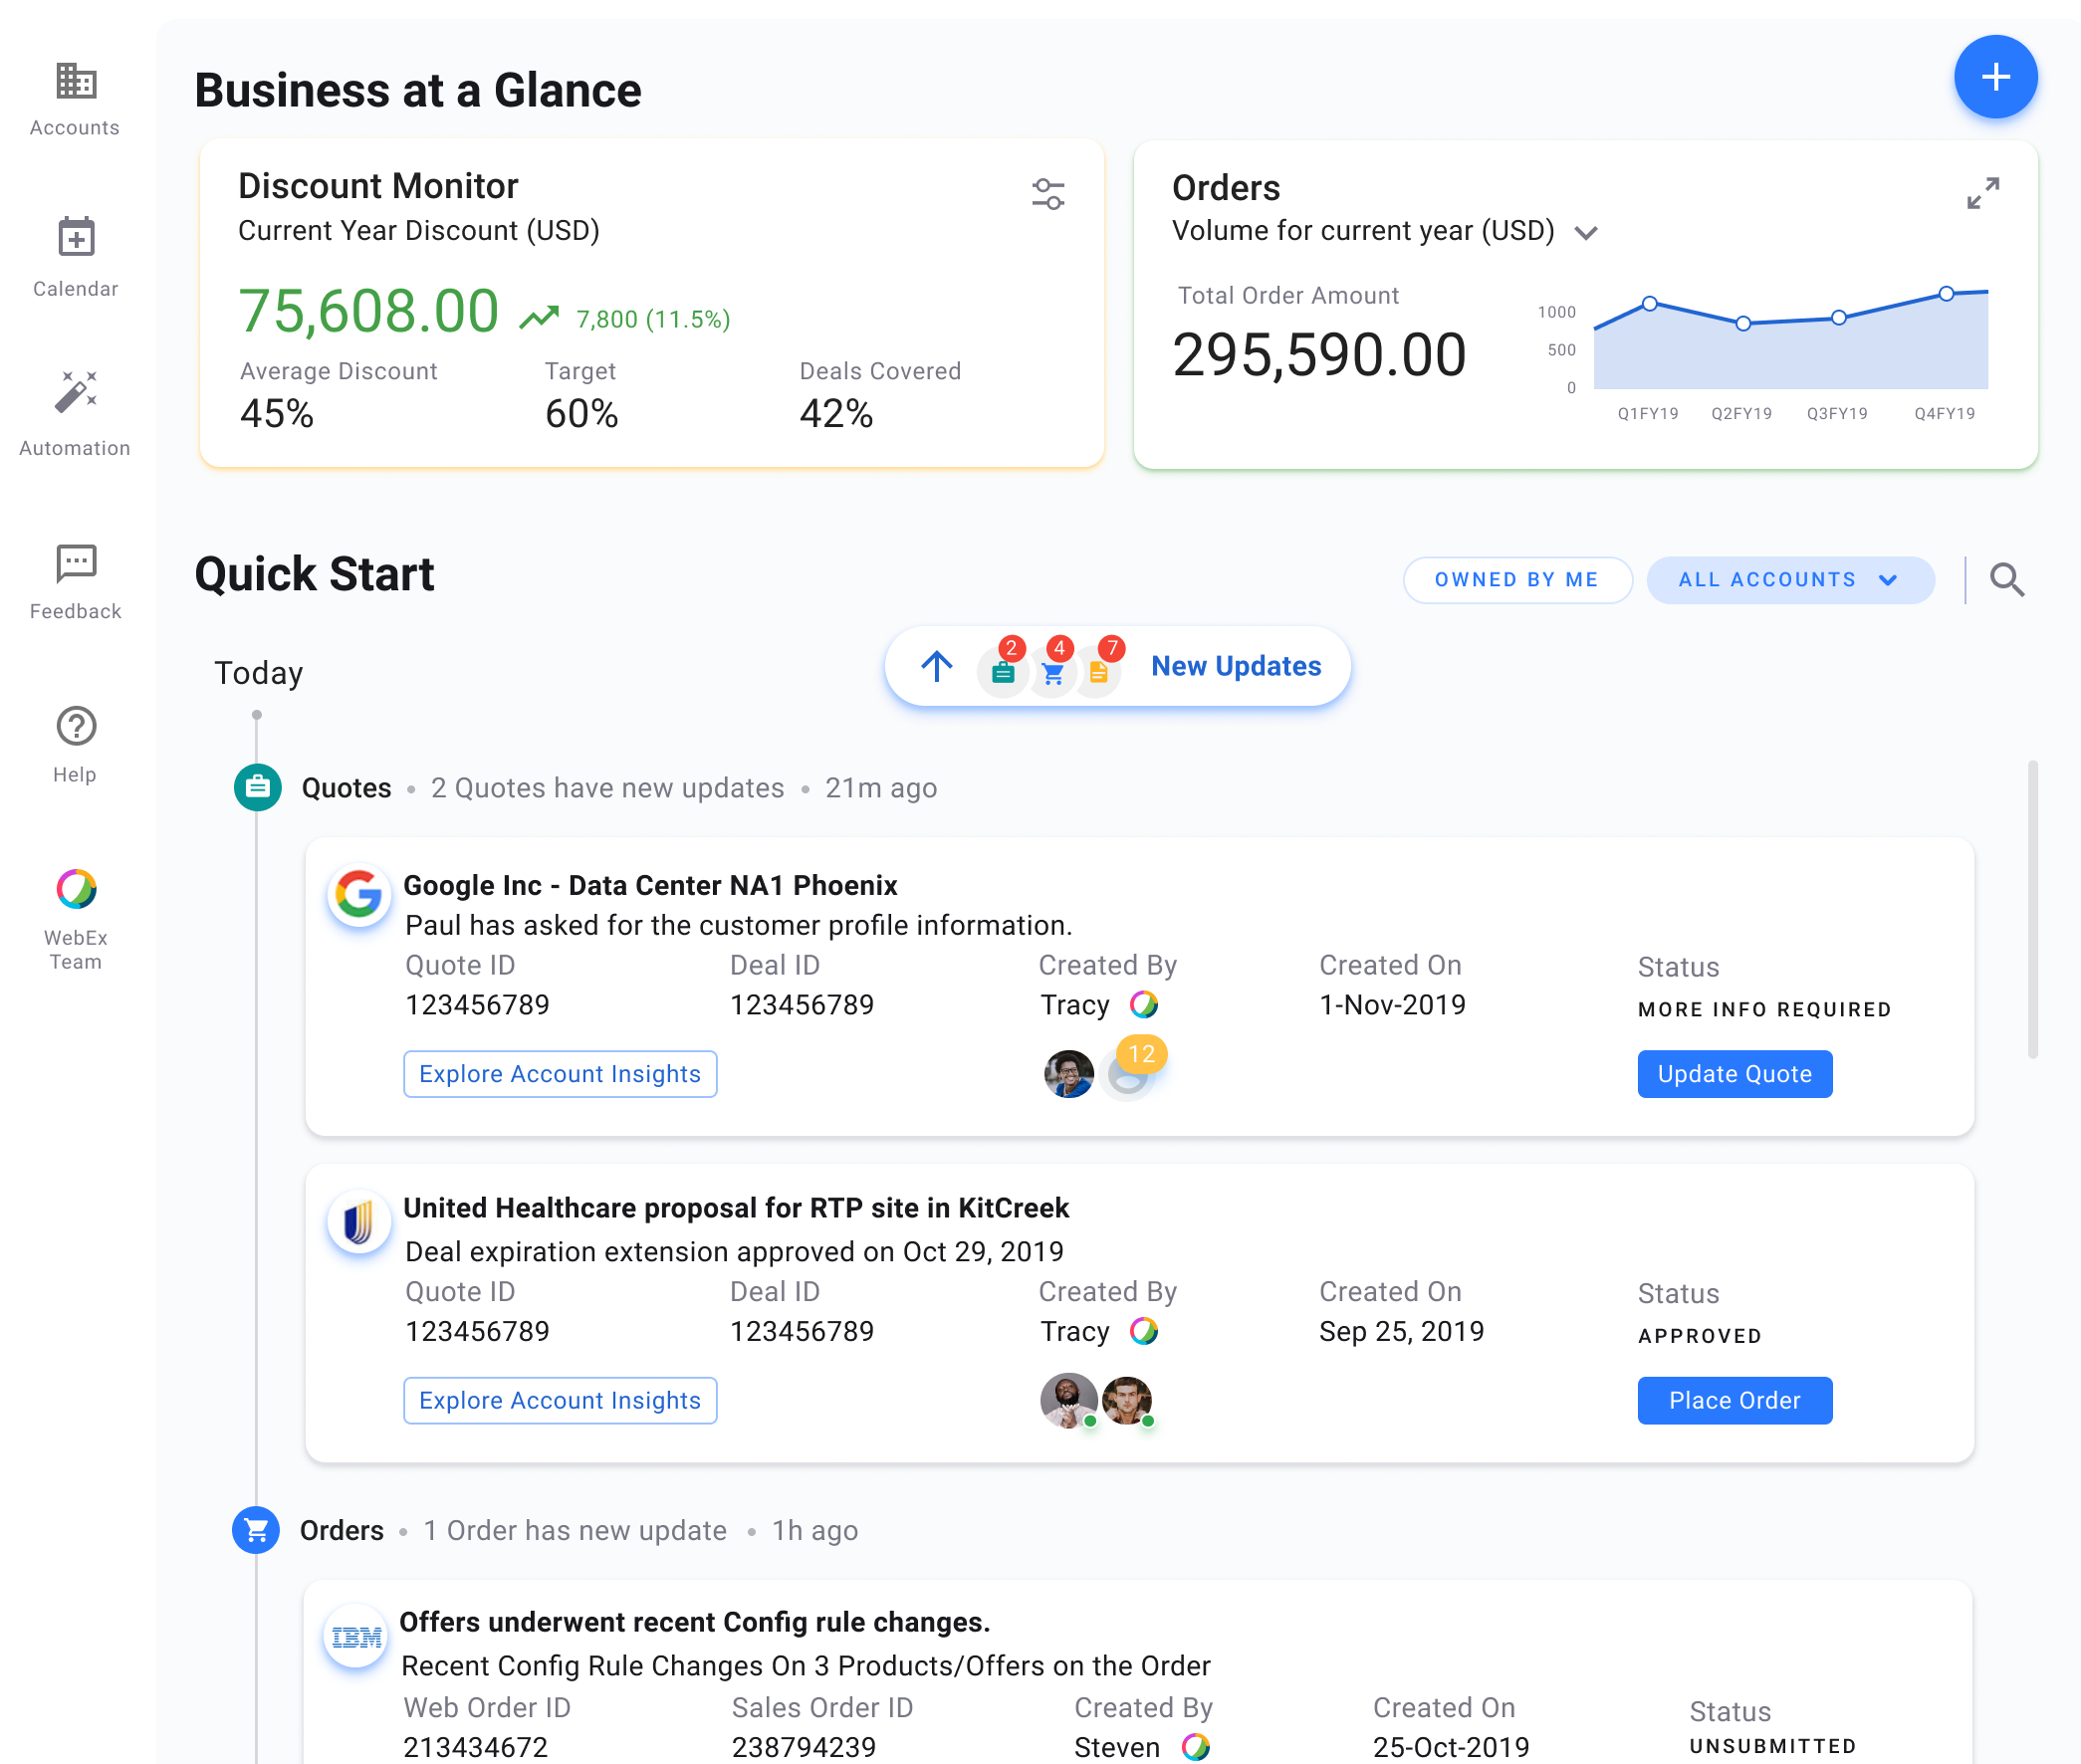Open the Help question mark icon
2081x1764 pixels.
coord(75,726)
